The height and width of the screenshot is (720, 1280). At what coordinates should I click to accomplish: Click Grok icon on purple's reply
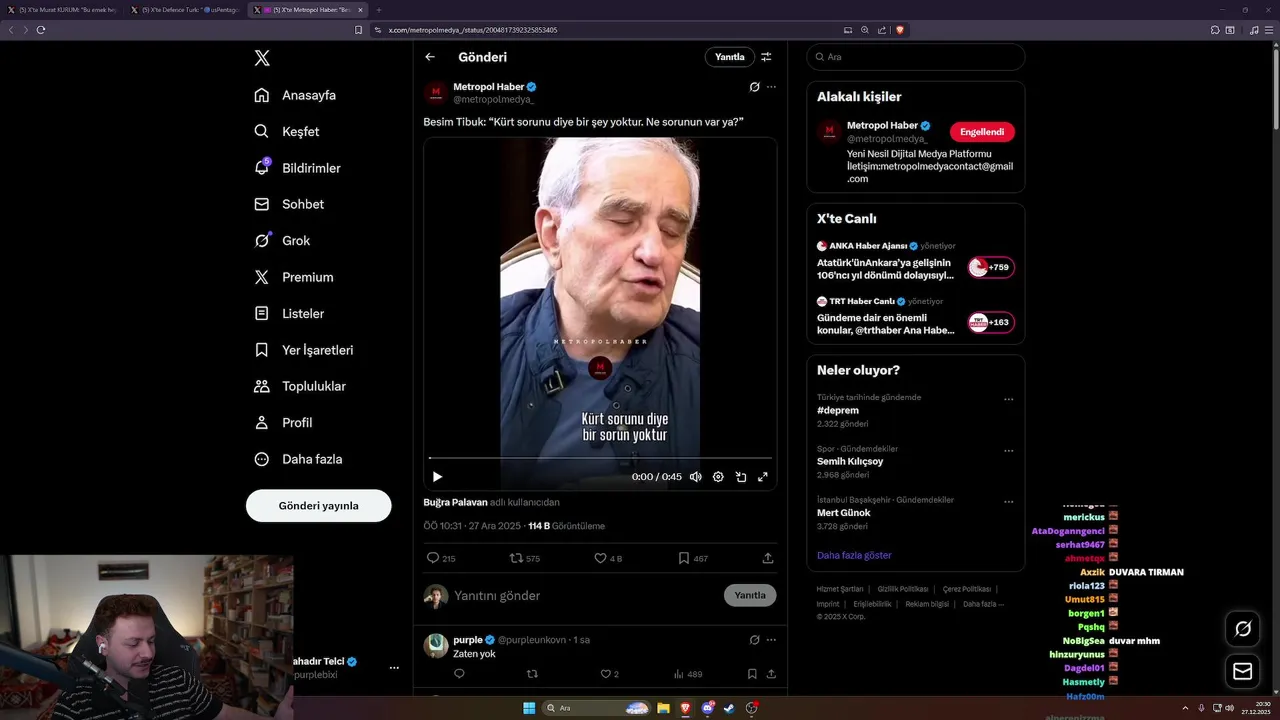(755, 640)
